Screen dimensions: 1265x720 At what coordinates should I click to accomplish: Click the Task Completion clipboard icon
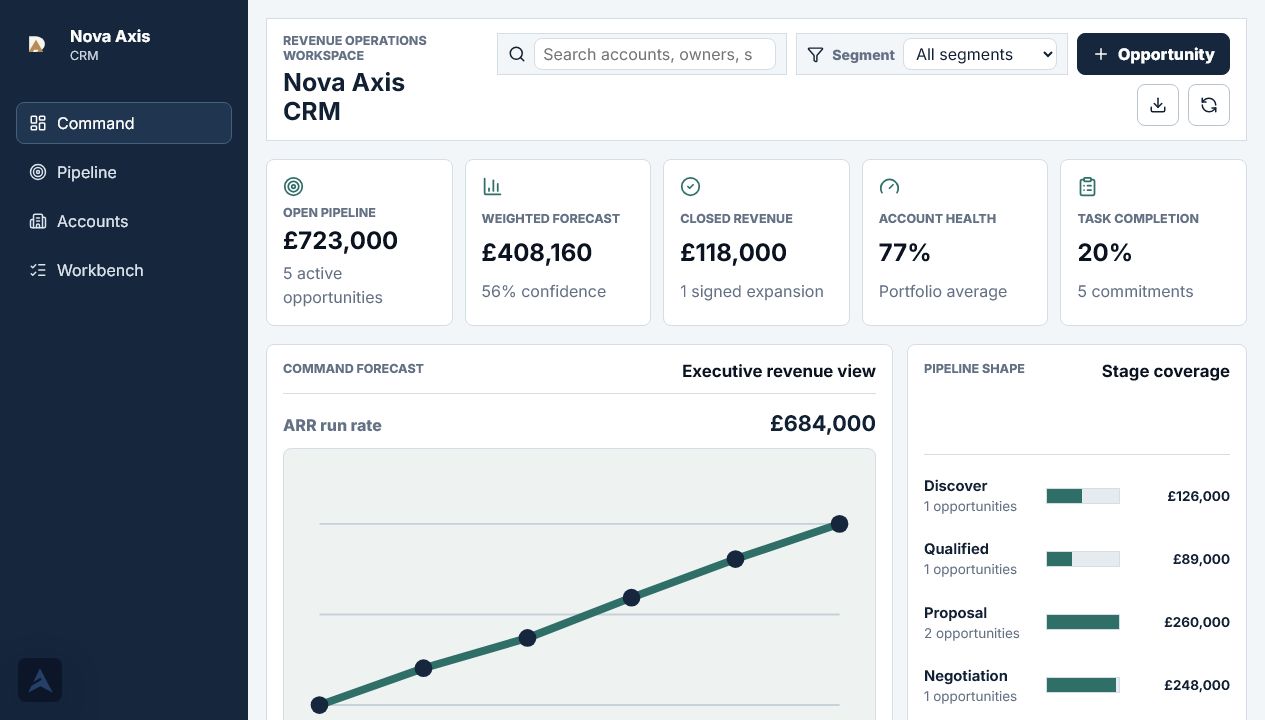pos(1088,186)
